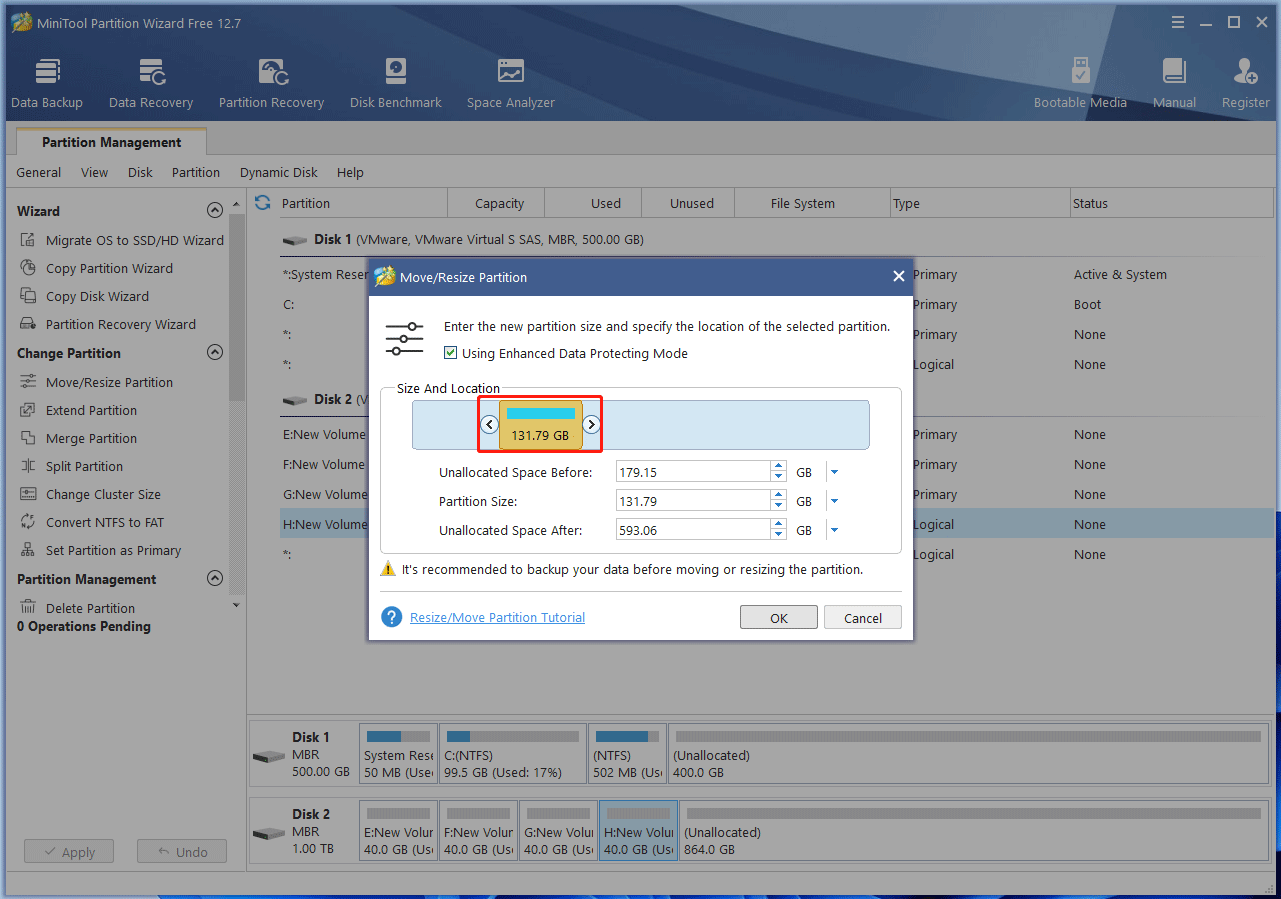Choose Delete Partition in the sidebar
Screen dimensions: 1281x899
pyautogui.click(x=90, y=608)
